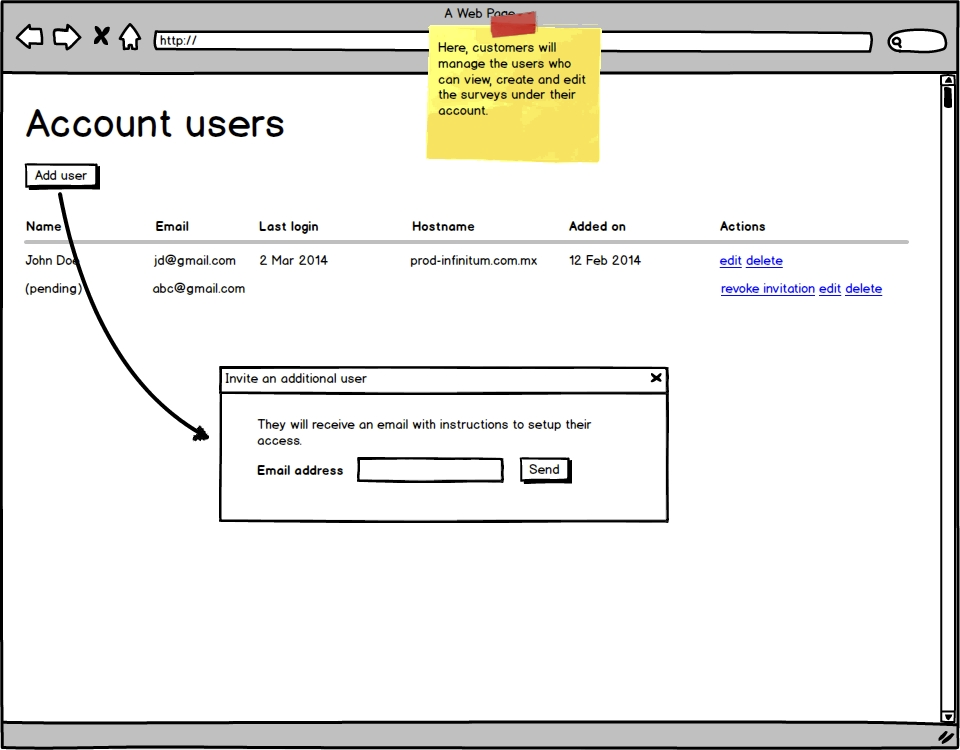
Task: Click the (pending) name cell
Action: click(x=54, y=289)
